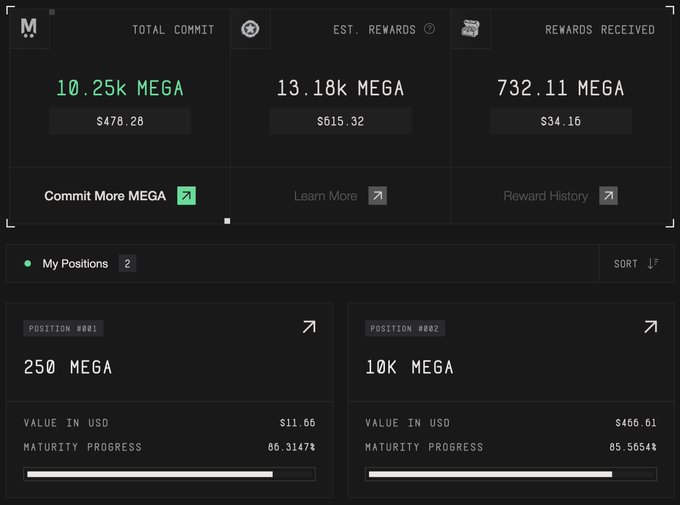
Task: Click the $478.28 value box
Action: tap(120, 121)
